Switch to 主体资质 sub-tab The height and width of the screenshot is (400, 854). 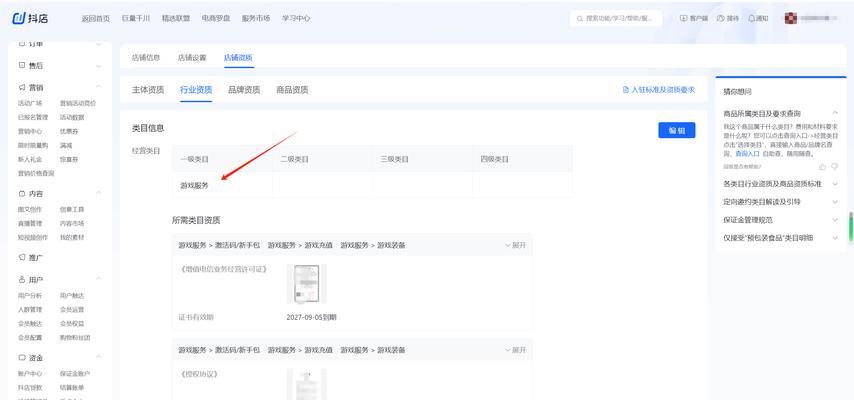click(148, 90)
